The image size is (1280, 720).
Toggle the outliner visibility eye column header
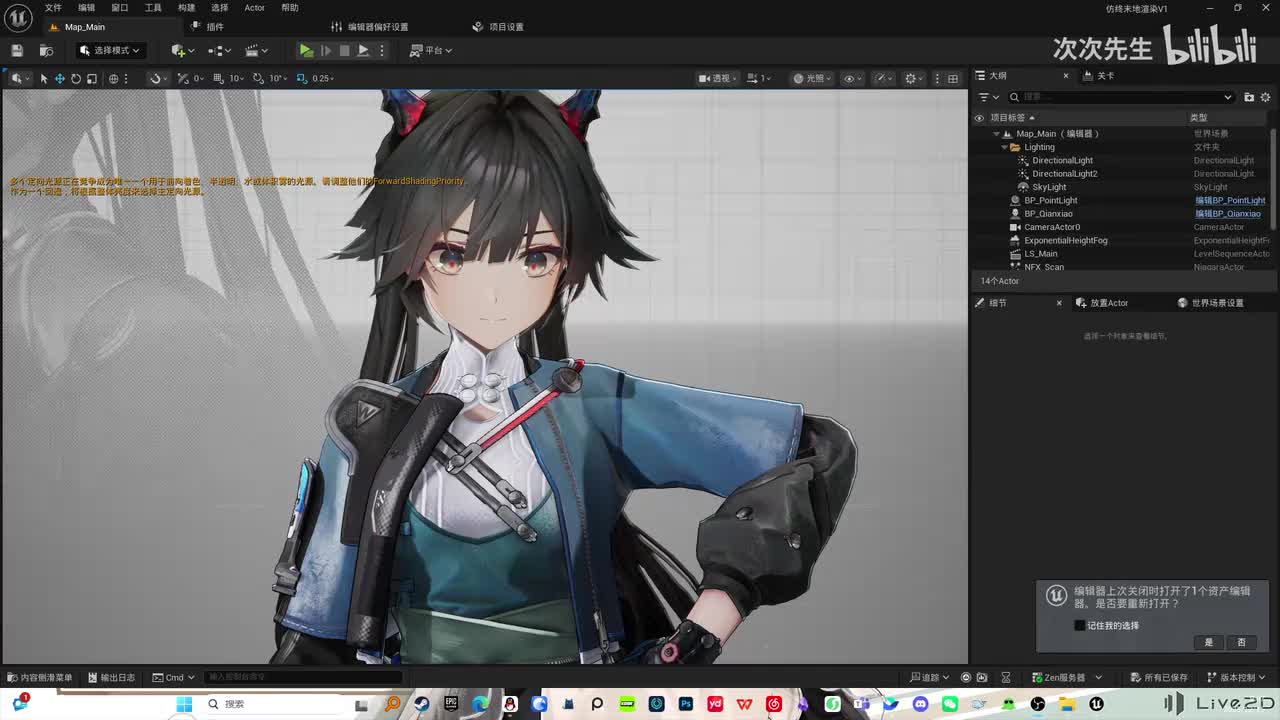point(979,118)
